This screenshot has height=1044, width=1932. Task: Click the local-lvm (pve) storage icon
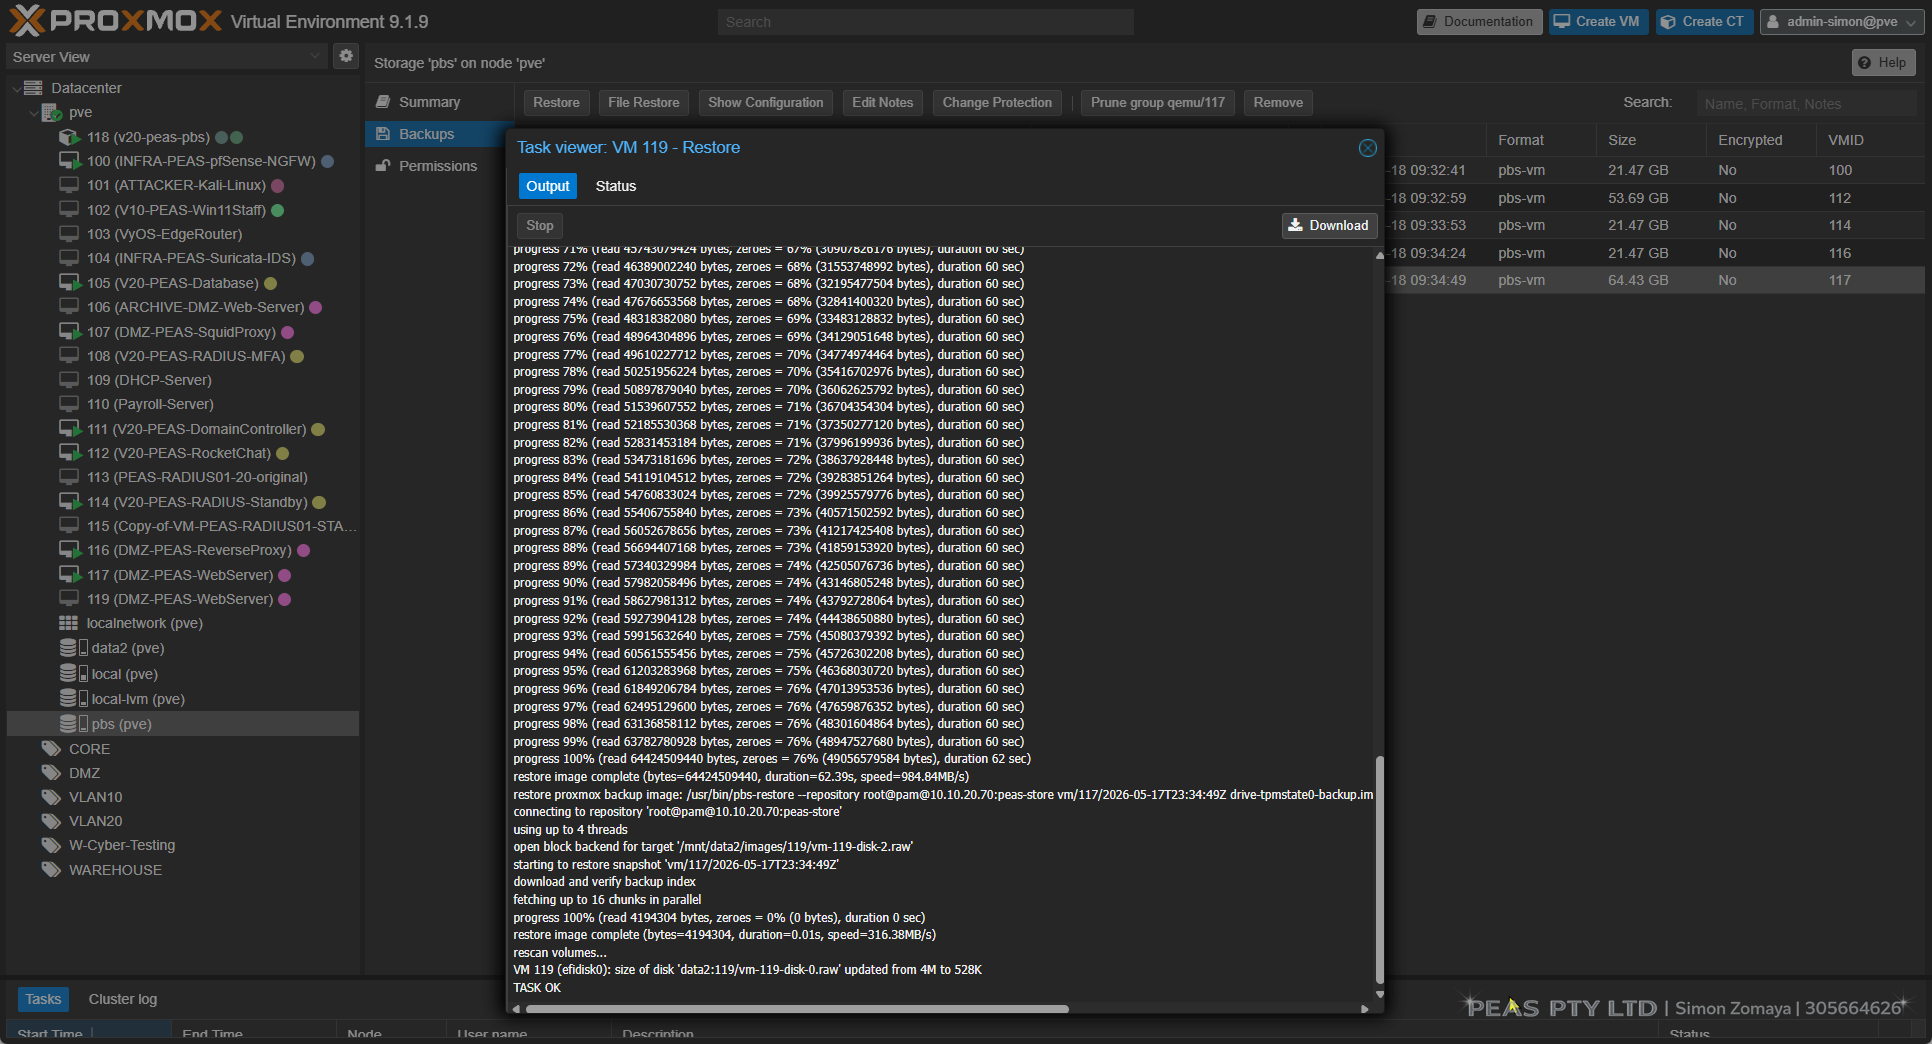(73, 699)
